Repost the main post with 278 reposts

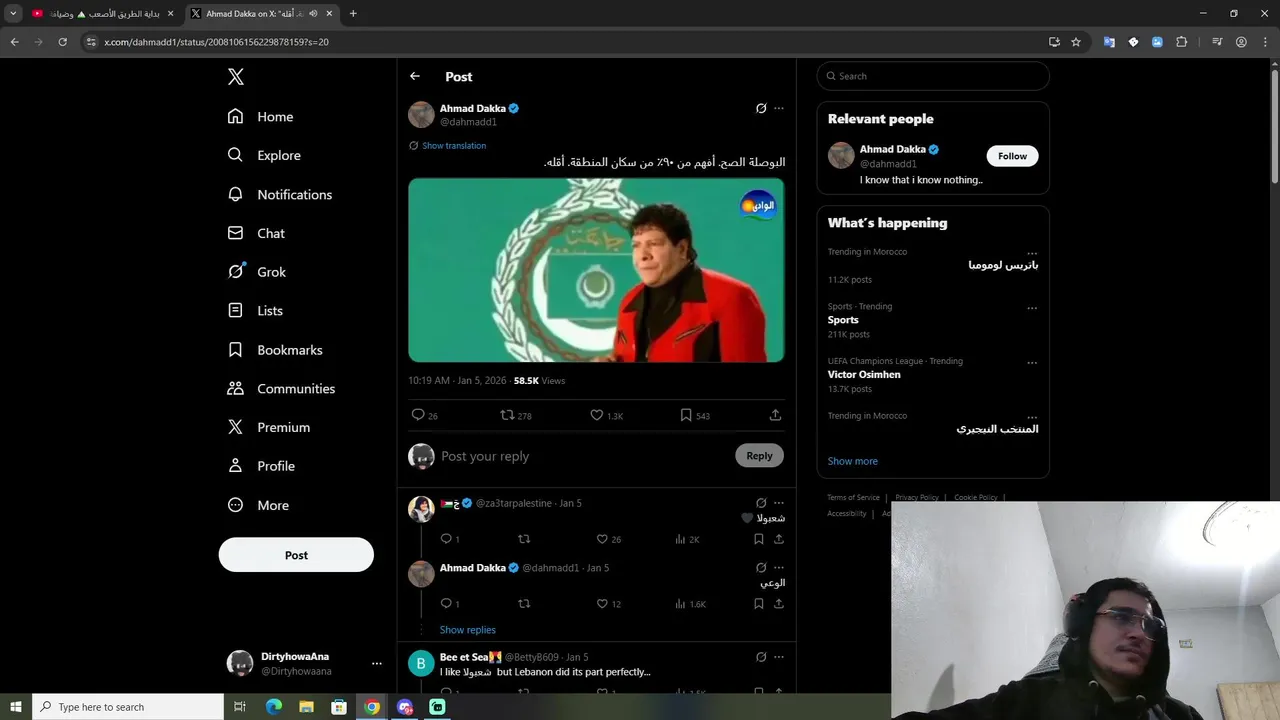point(507,415)
